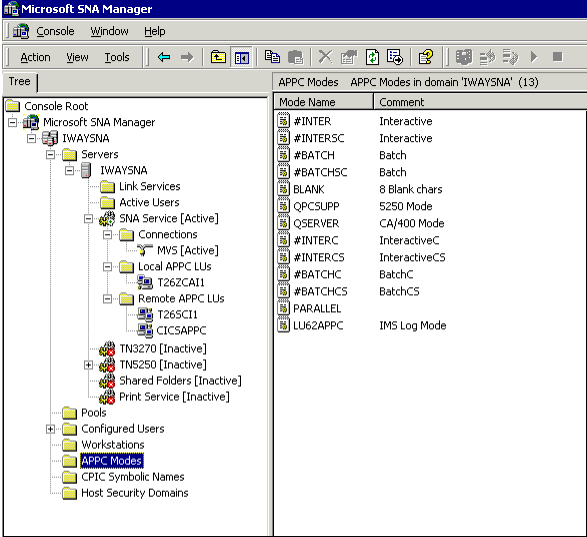Select the CICSAPPC remote LU item

(181, 330)
